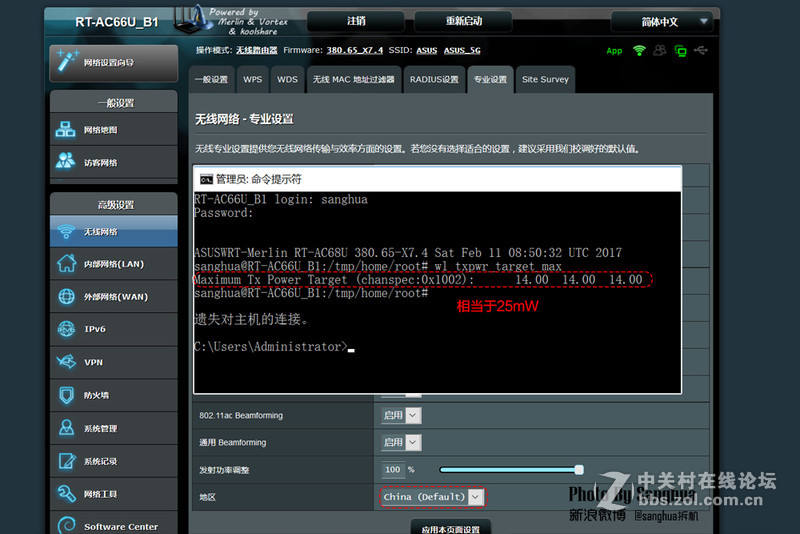Open the RADIUS设置 tab
The width and height of the screenshot is (800, 534).
click(434, 80)
